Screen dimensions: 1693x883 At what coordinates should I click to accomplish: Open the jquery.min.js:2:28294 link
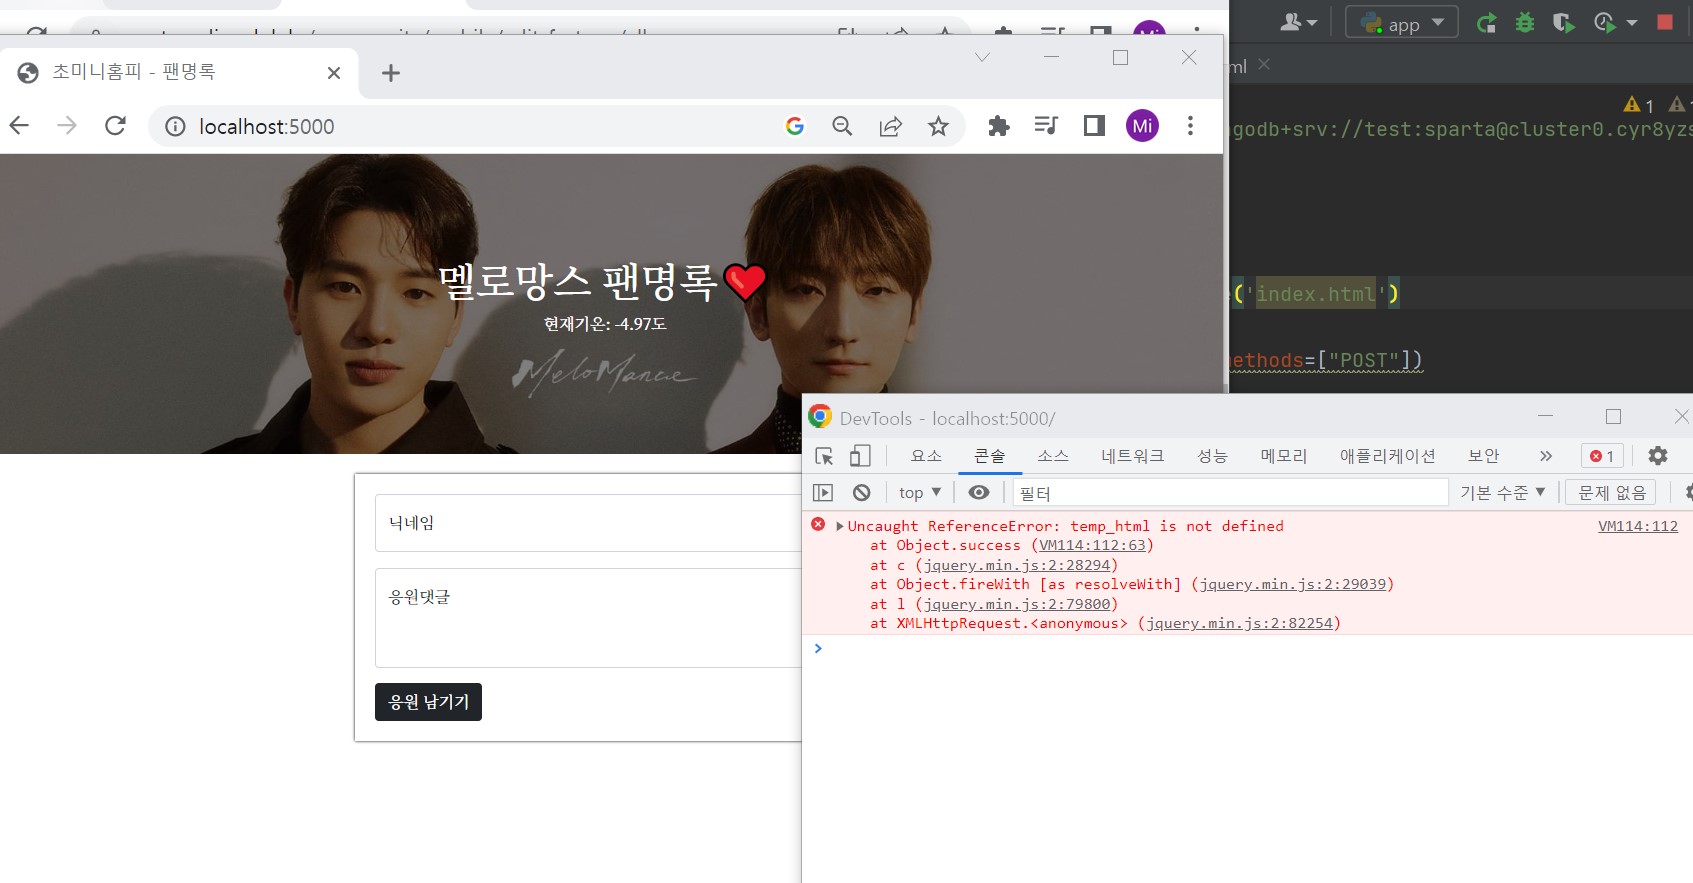[x=1016, y=565]
